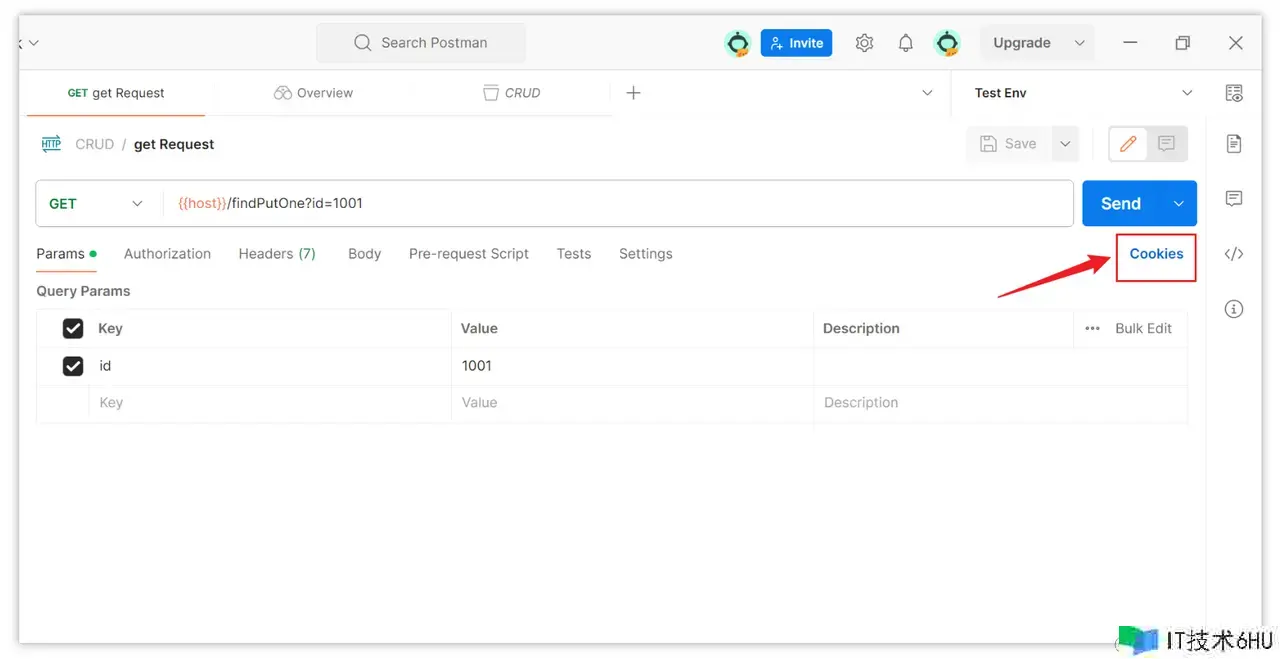Click CRUD in the breadcrumb
This screenshot has width=1280, height=659.
click(95, 144)
